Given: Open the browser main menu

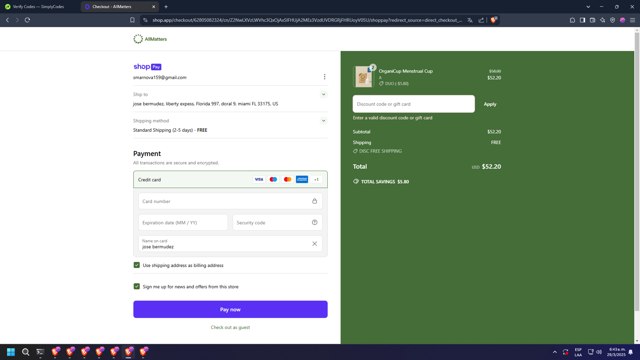Looking at the screenshot, I should point(632,20).
